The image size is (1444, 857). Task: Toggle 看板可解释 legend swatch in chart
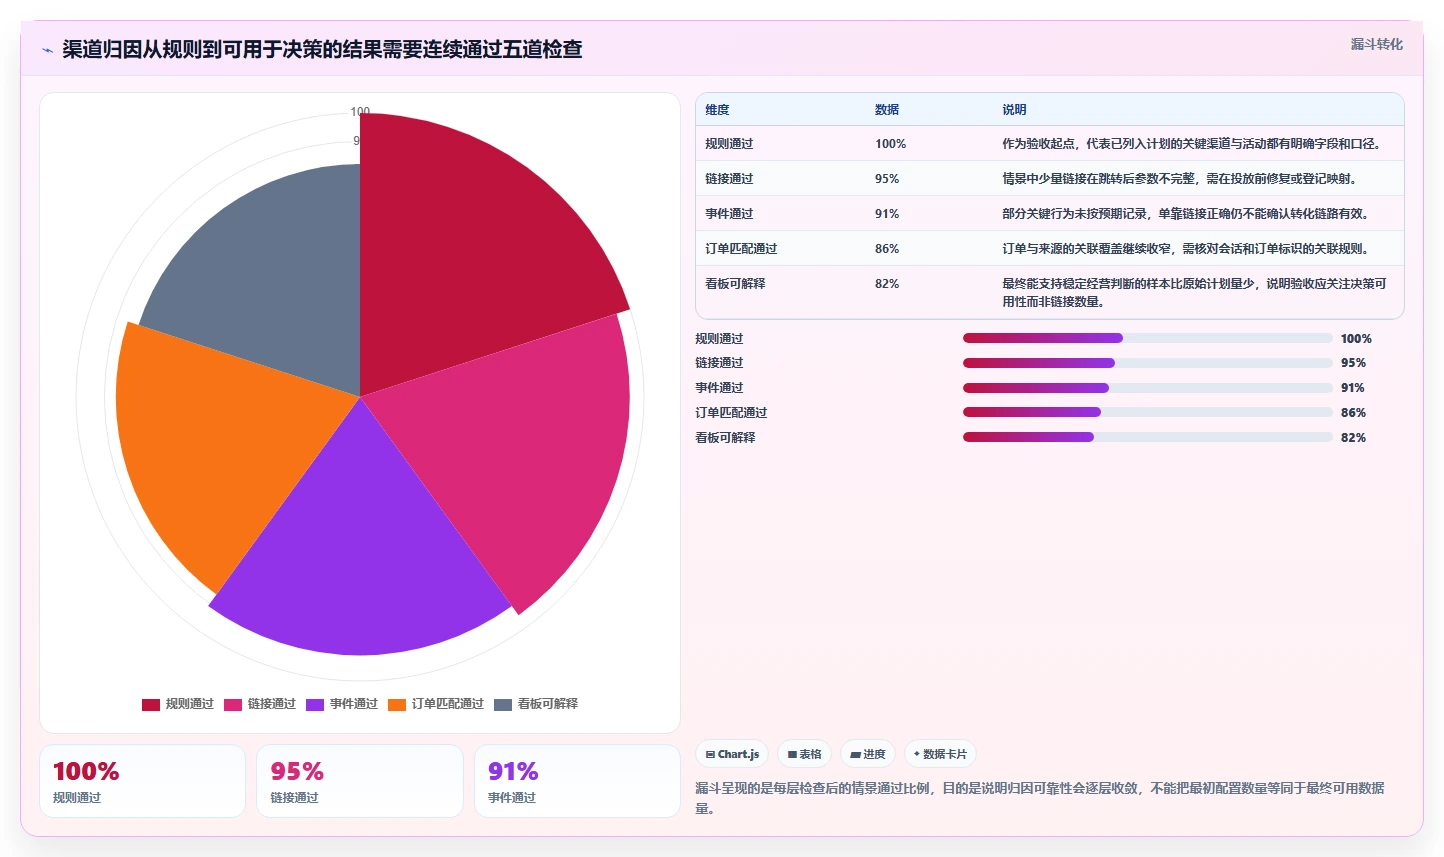pyautogui.click(x=503, y=704)
